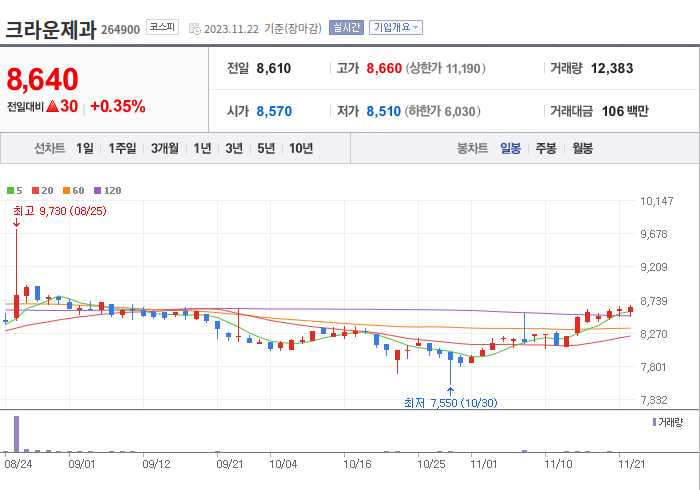Click the 상한가 11,190 upper limit text
Screen dimensions: 700x490
tap(445, 68)
